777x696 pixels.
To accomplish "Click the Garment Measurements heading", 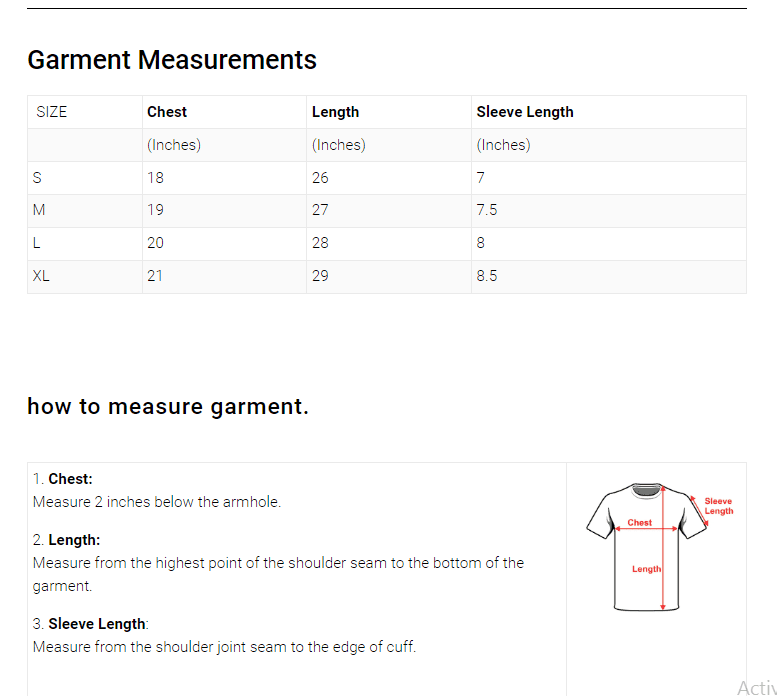I will click(172, 60).
